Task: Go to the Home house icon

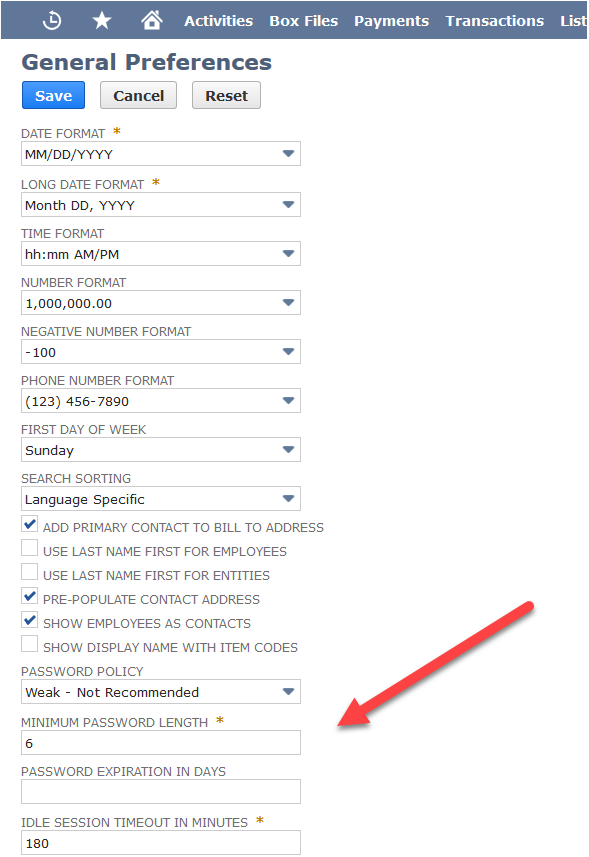Action: [x=151, y=20]
